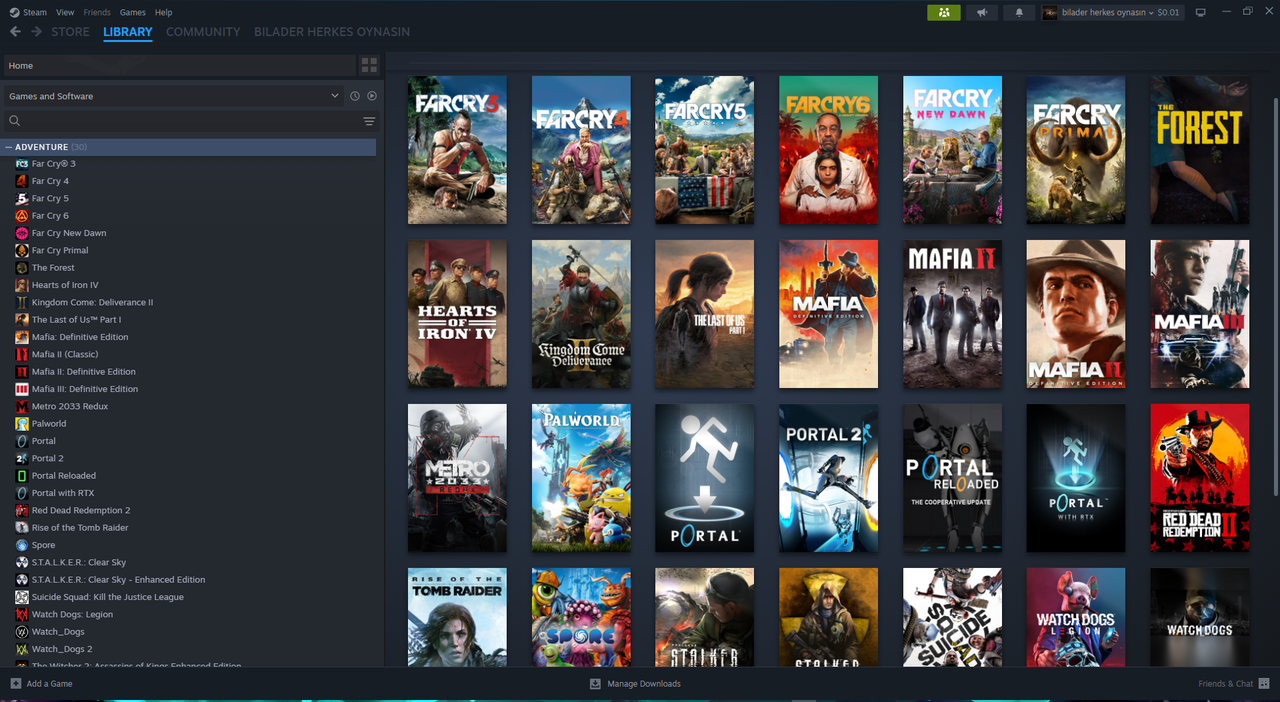Select "Mafia: Definitive Edition" in list

80,337
